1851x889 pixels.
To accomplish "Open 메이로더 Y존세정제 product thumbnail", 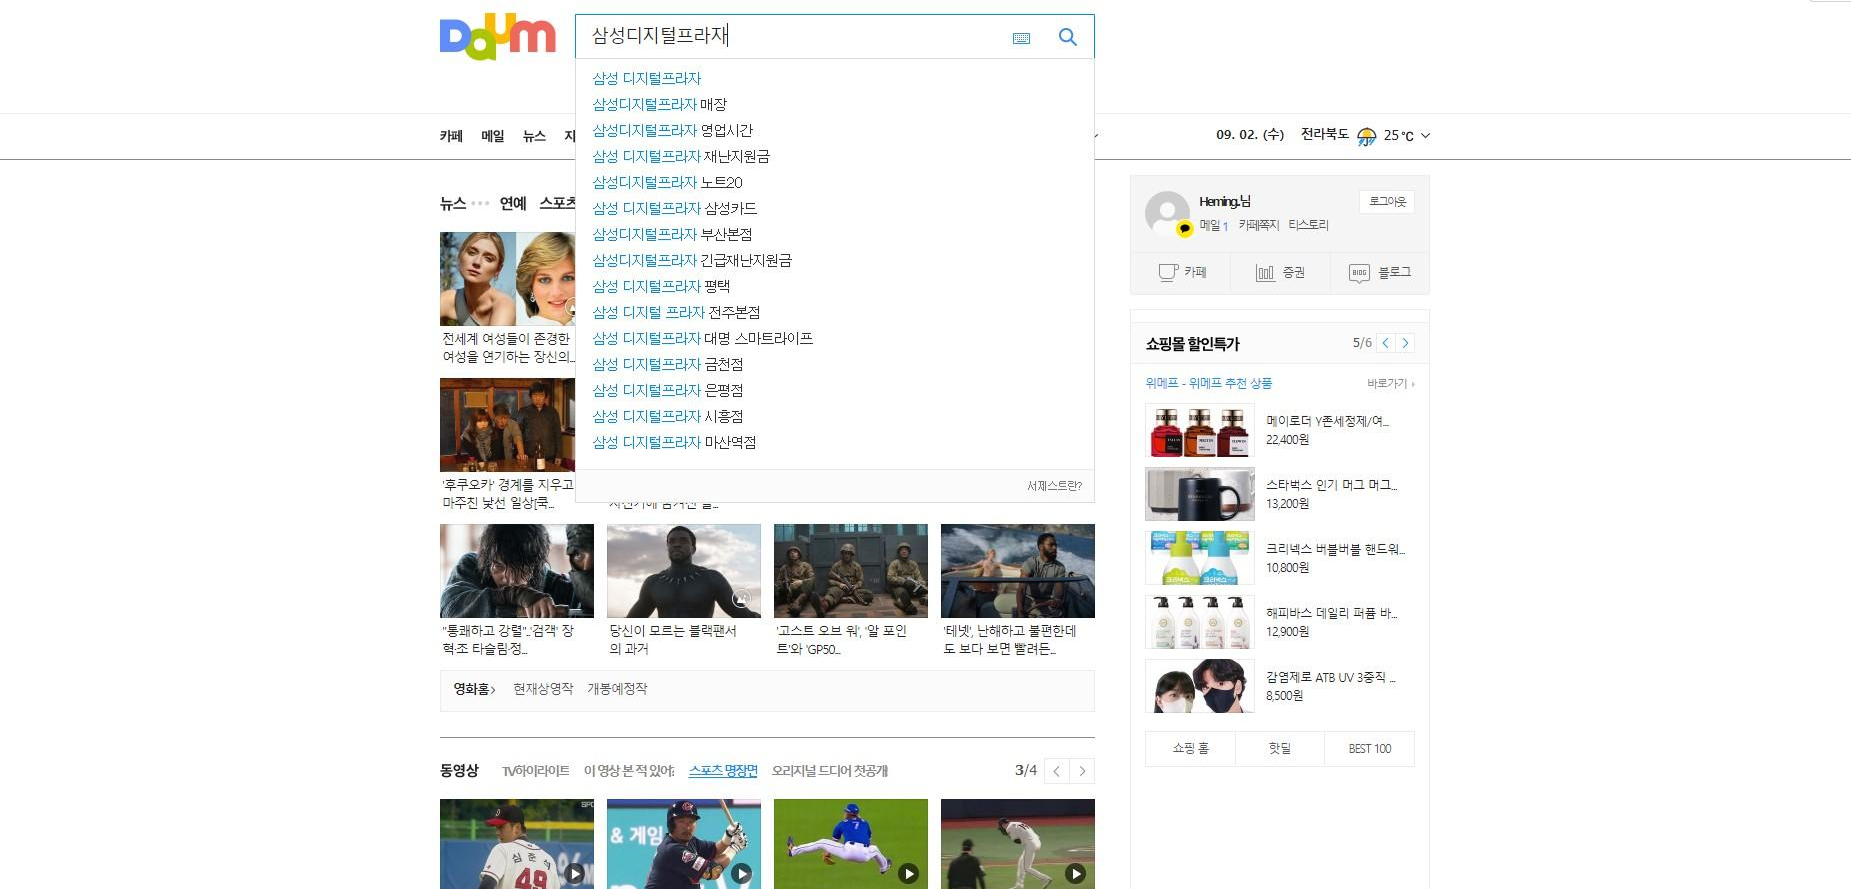I will click(1200, 430).
